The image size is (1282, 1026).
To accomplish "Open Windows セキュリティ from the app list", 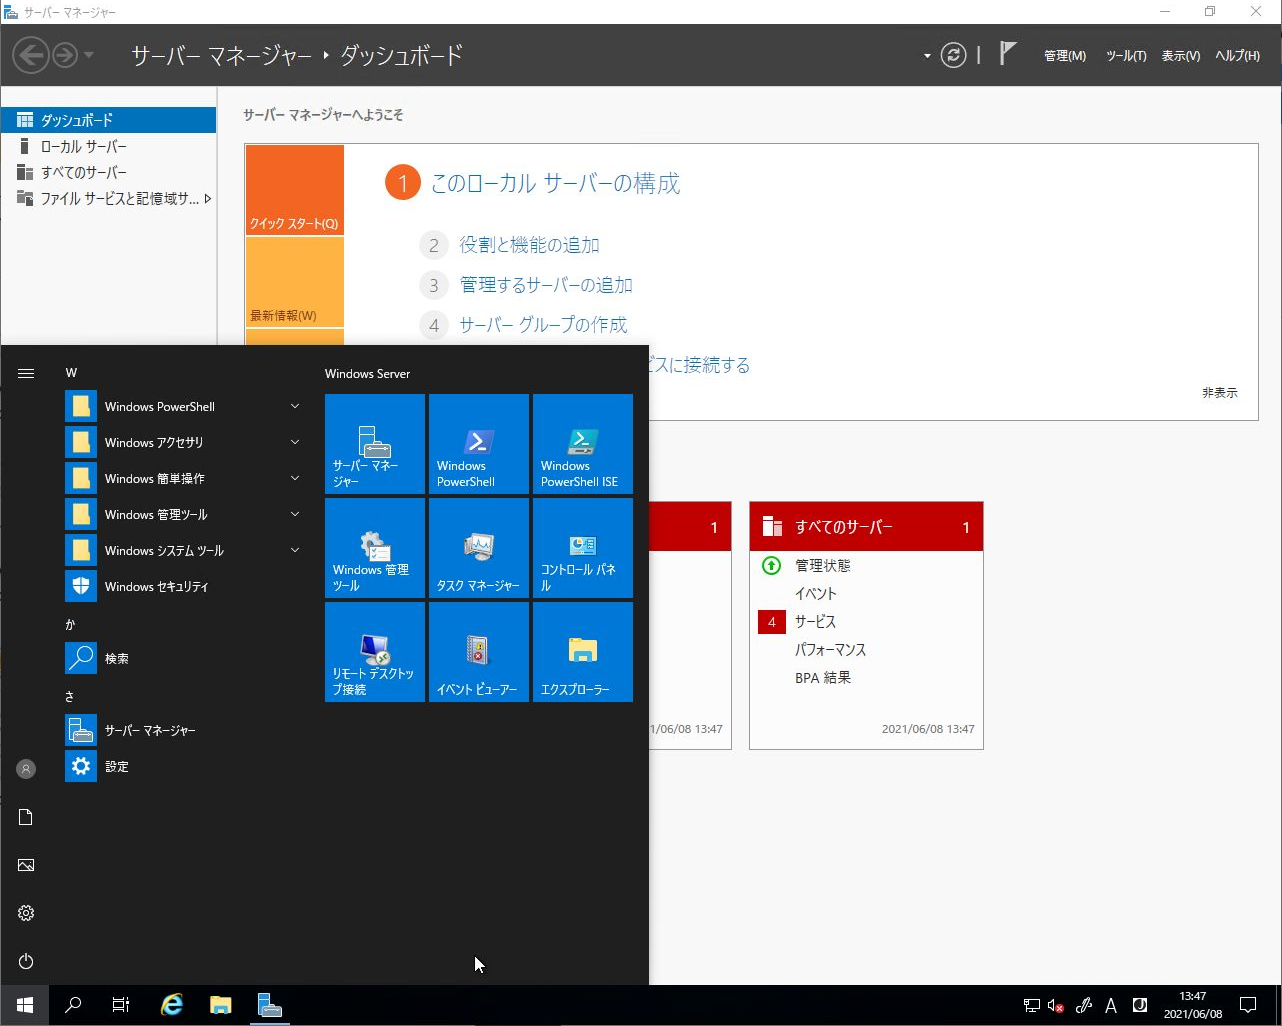I will coord(185,587).
